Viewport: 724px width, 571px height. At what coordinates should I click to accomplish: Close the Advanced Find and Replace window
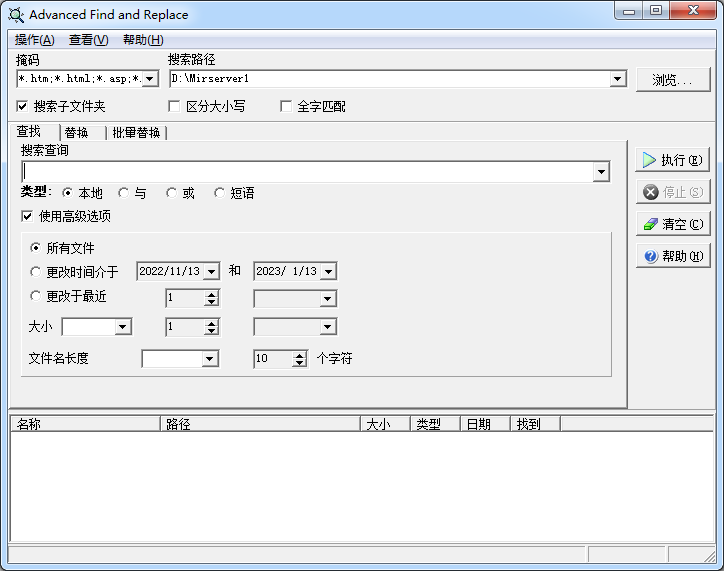point(693,11)
